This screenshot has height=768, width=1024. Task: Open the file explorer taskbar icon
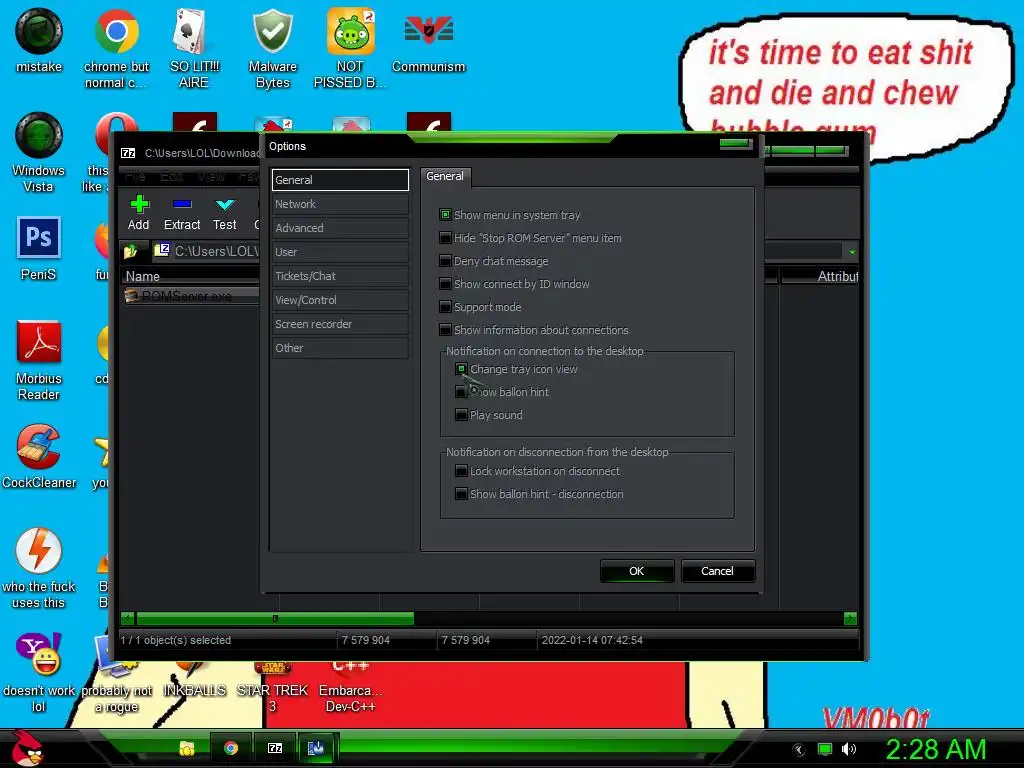(x=187, y=748)
